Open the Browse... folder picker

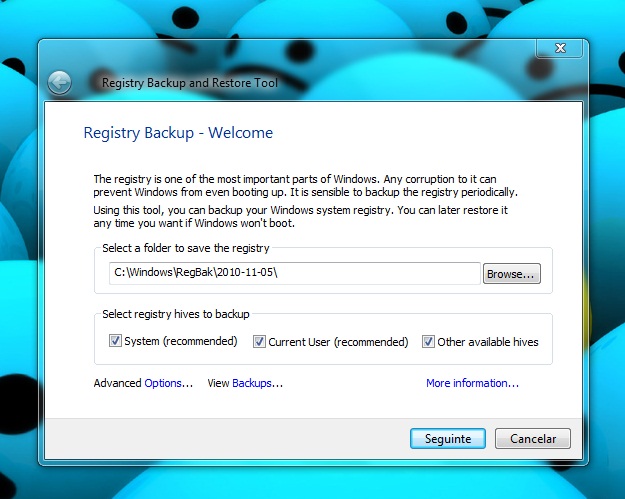point(512,274)
